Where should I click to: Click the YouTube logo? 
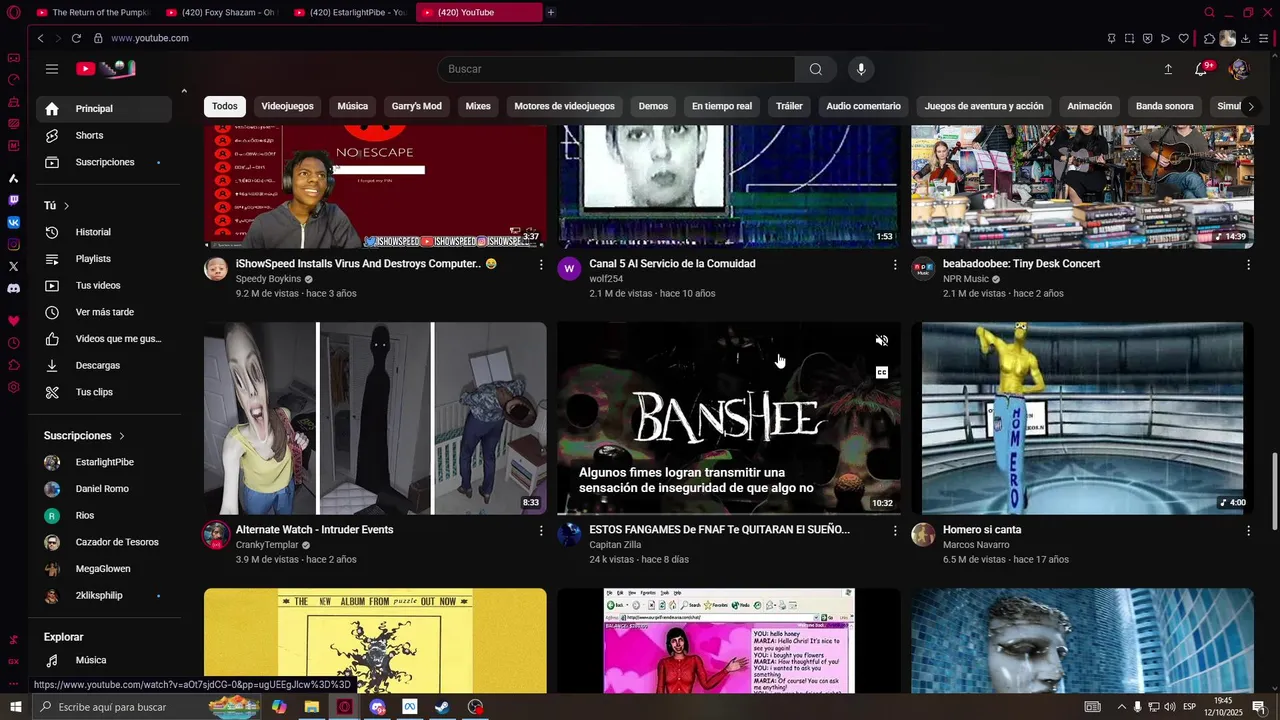click(x=105, y=69)
